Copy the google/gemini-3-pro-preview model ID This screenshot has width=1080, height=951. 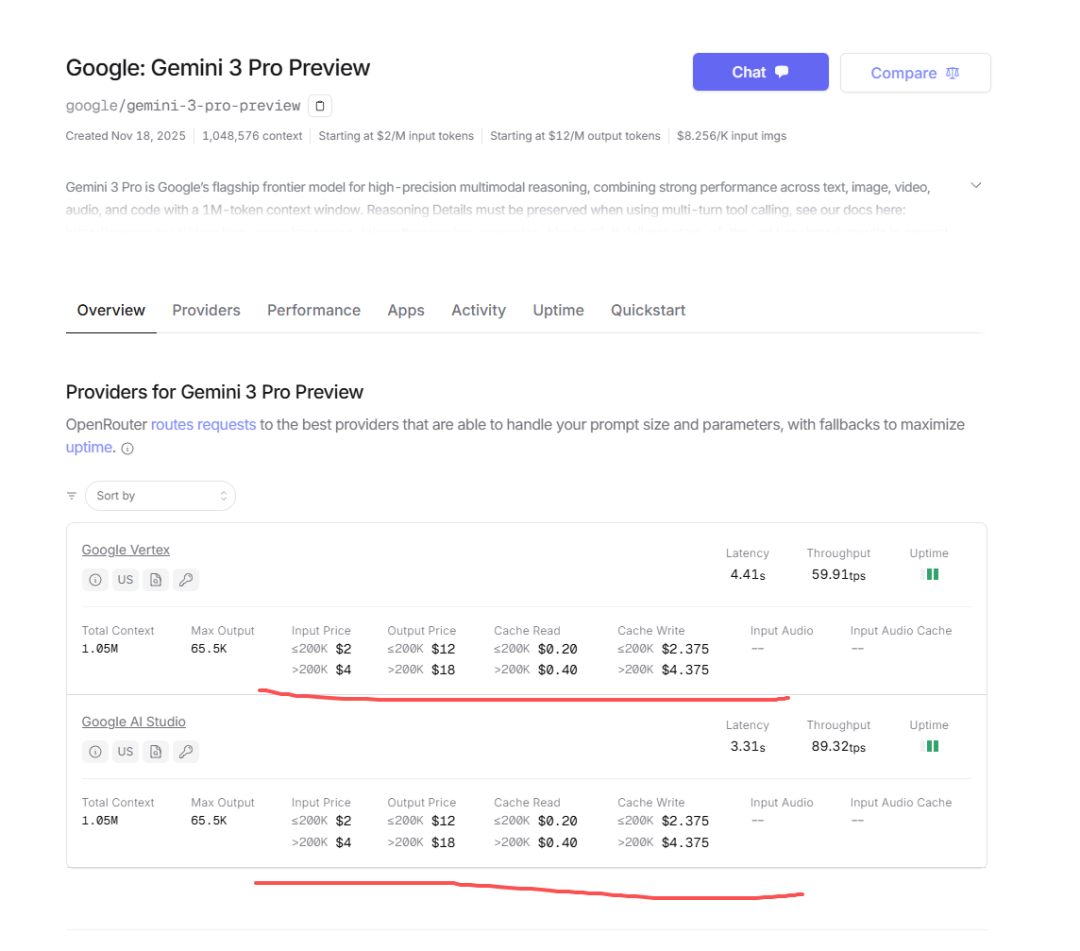(319, 105)
